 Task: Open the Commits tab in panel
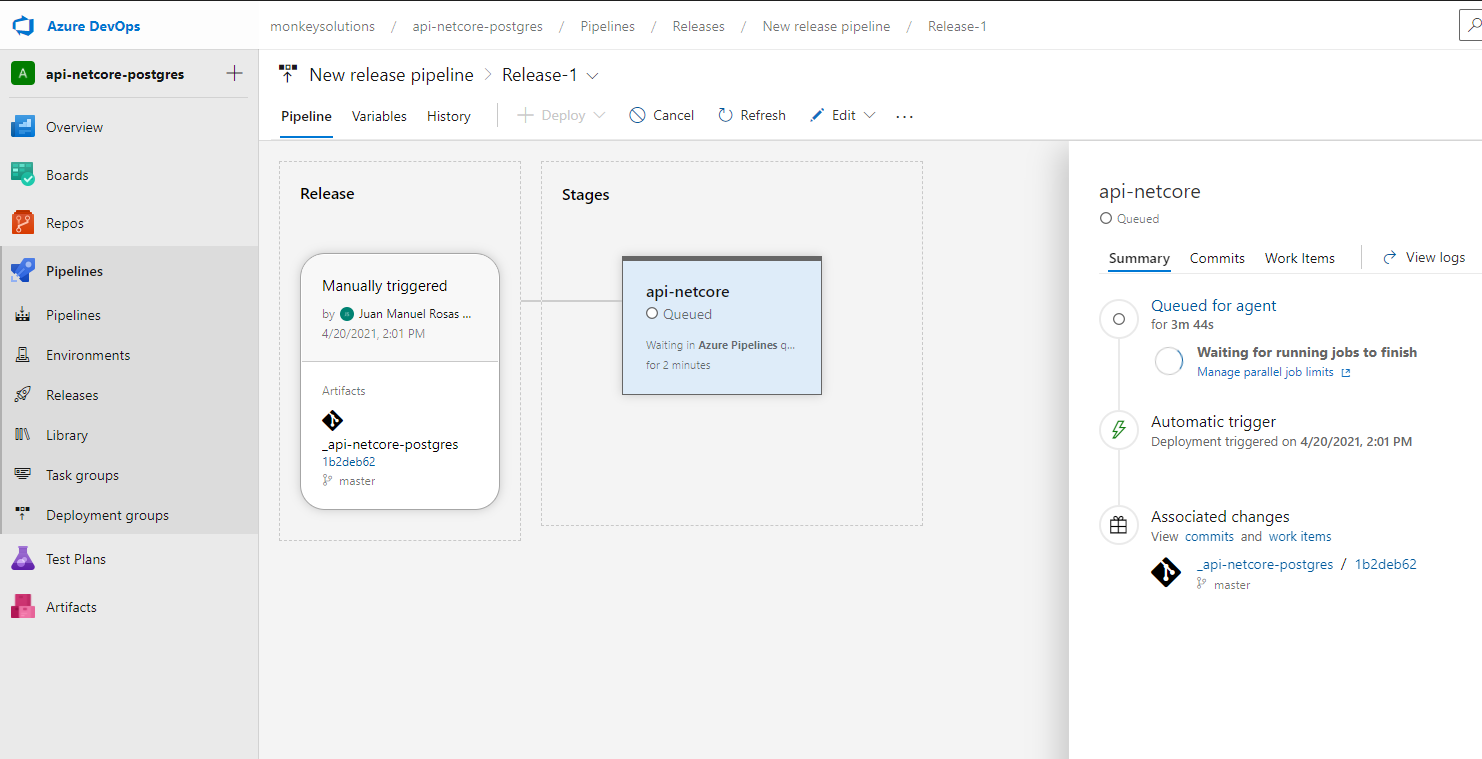1217,258
